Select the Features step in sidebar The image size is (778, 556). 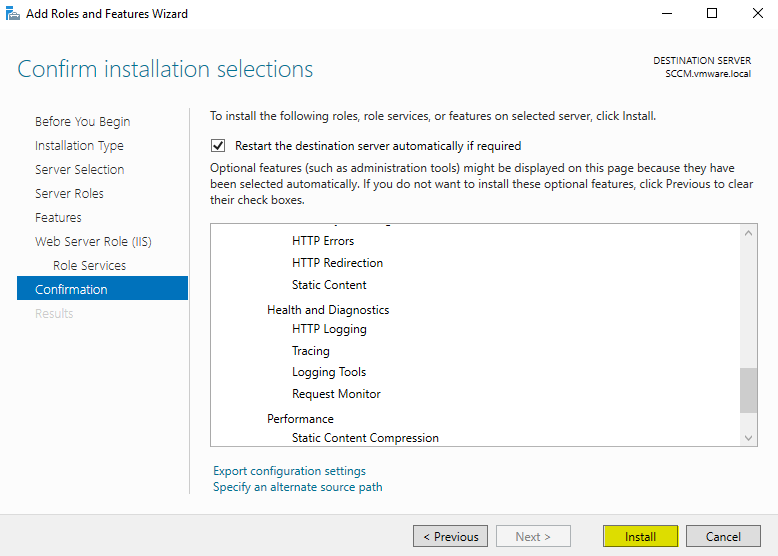click(x=58, y=217)
